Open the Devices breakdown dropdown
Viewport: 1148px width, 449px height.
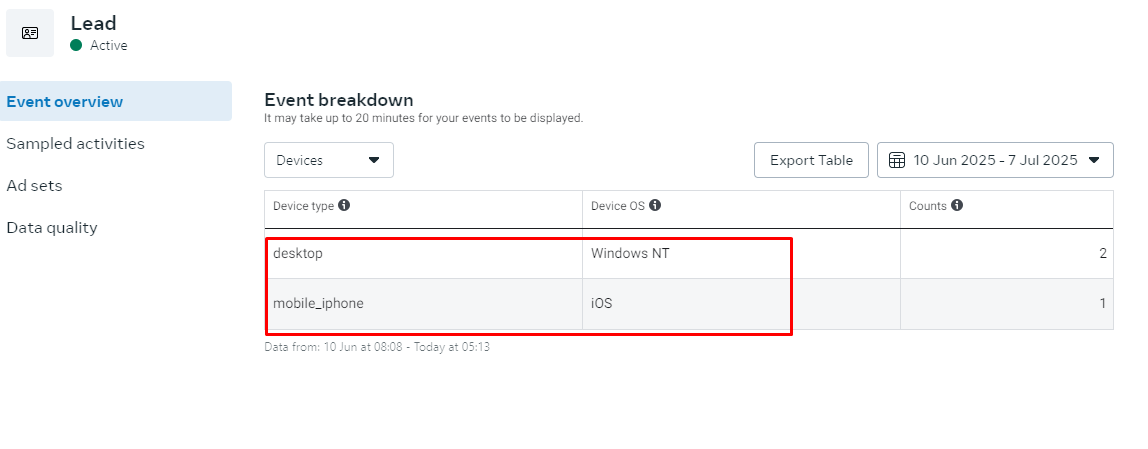click(329, 160)
